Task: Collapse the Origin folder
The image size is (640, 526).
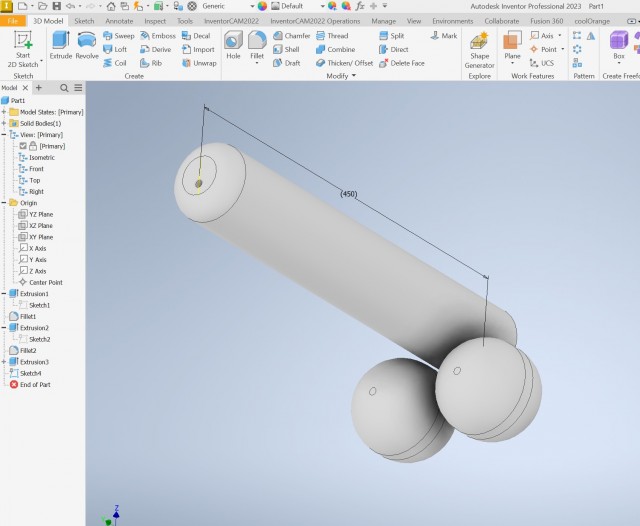Action: 4,203
